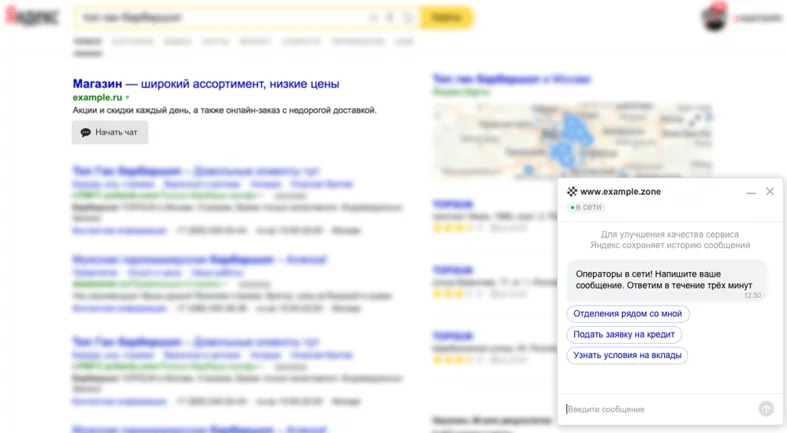The width and height of the screenshot is (787, 433).
Task: Focus the Введите сообщение input field
Action: click(x=660, y=409)
